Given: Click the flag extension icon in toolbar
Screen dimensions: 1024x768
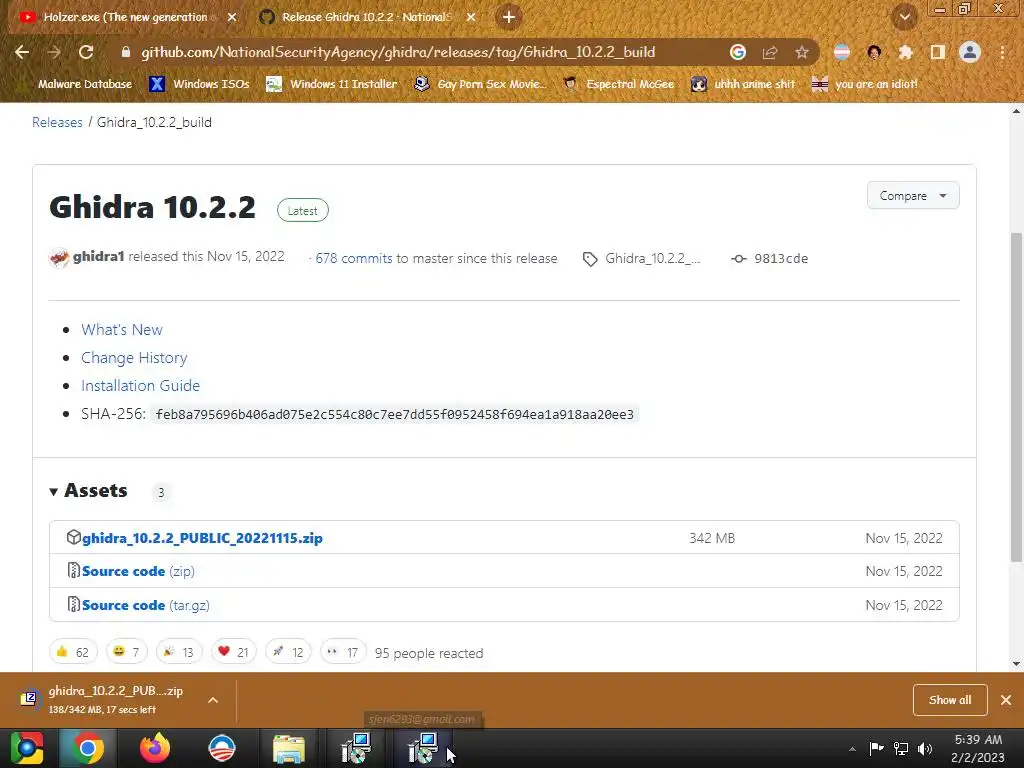Looking at the screenshot, I should click(842, 52).
